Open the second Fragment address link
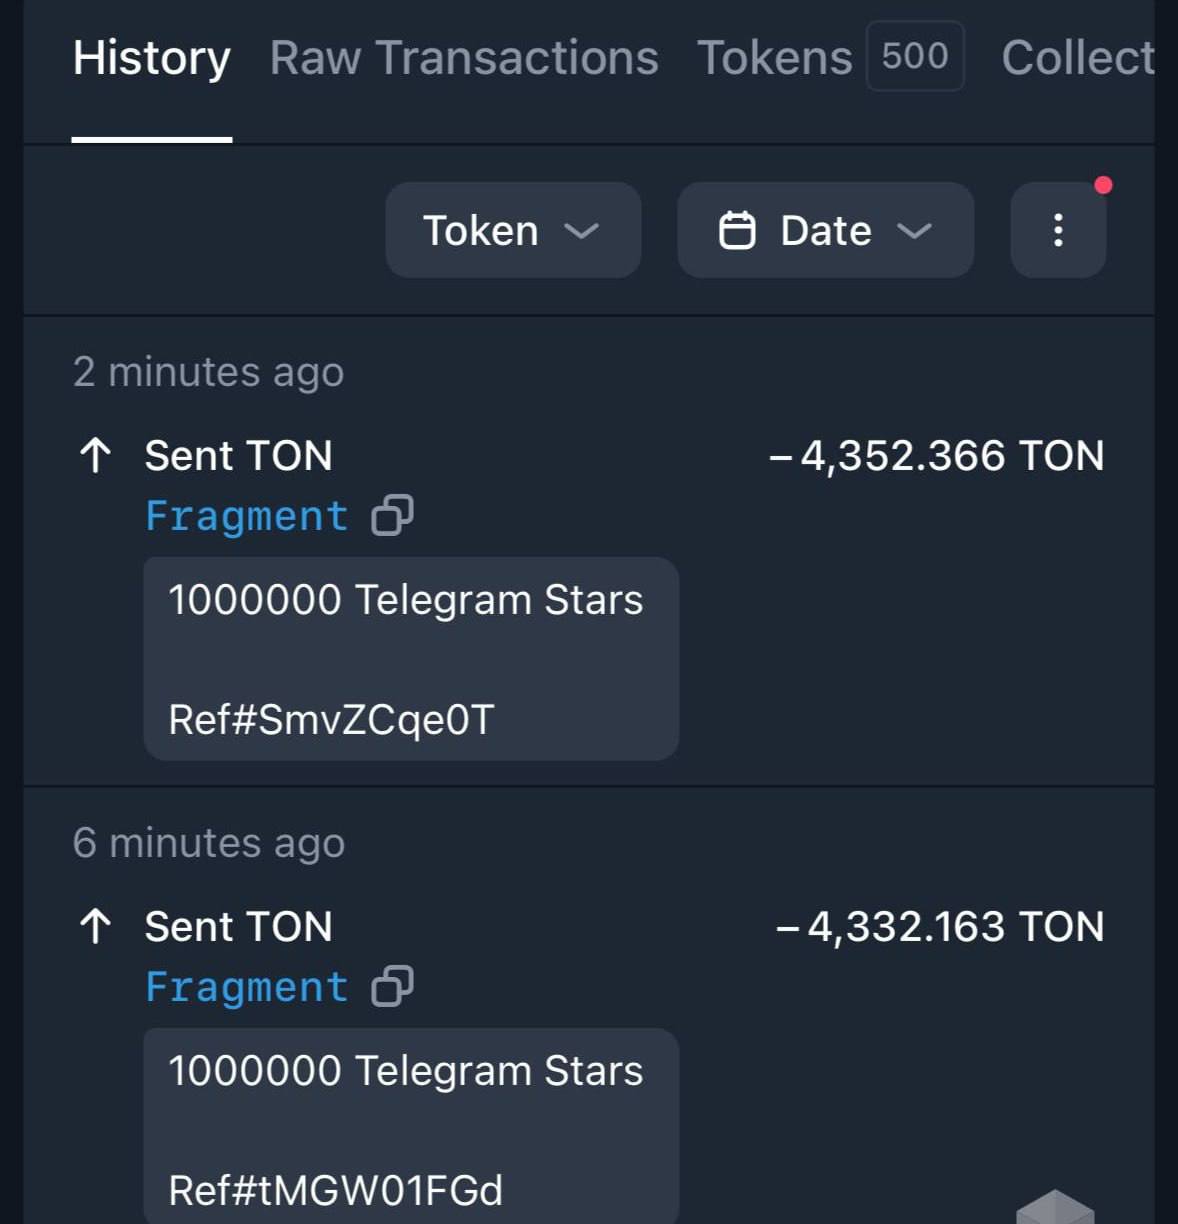Image resolution: width=1178 pixels, height=1224 pixels. tap(247, 987)
